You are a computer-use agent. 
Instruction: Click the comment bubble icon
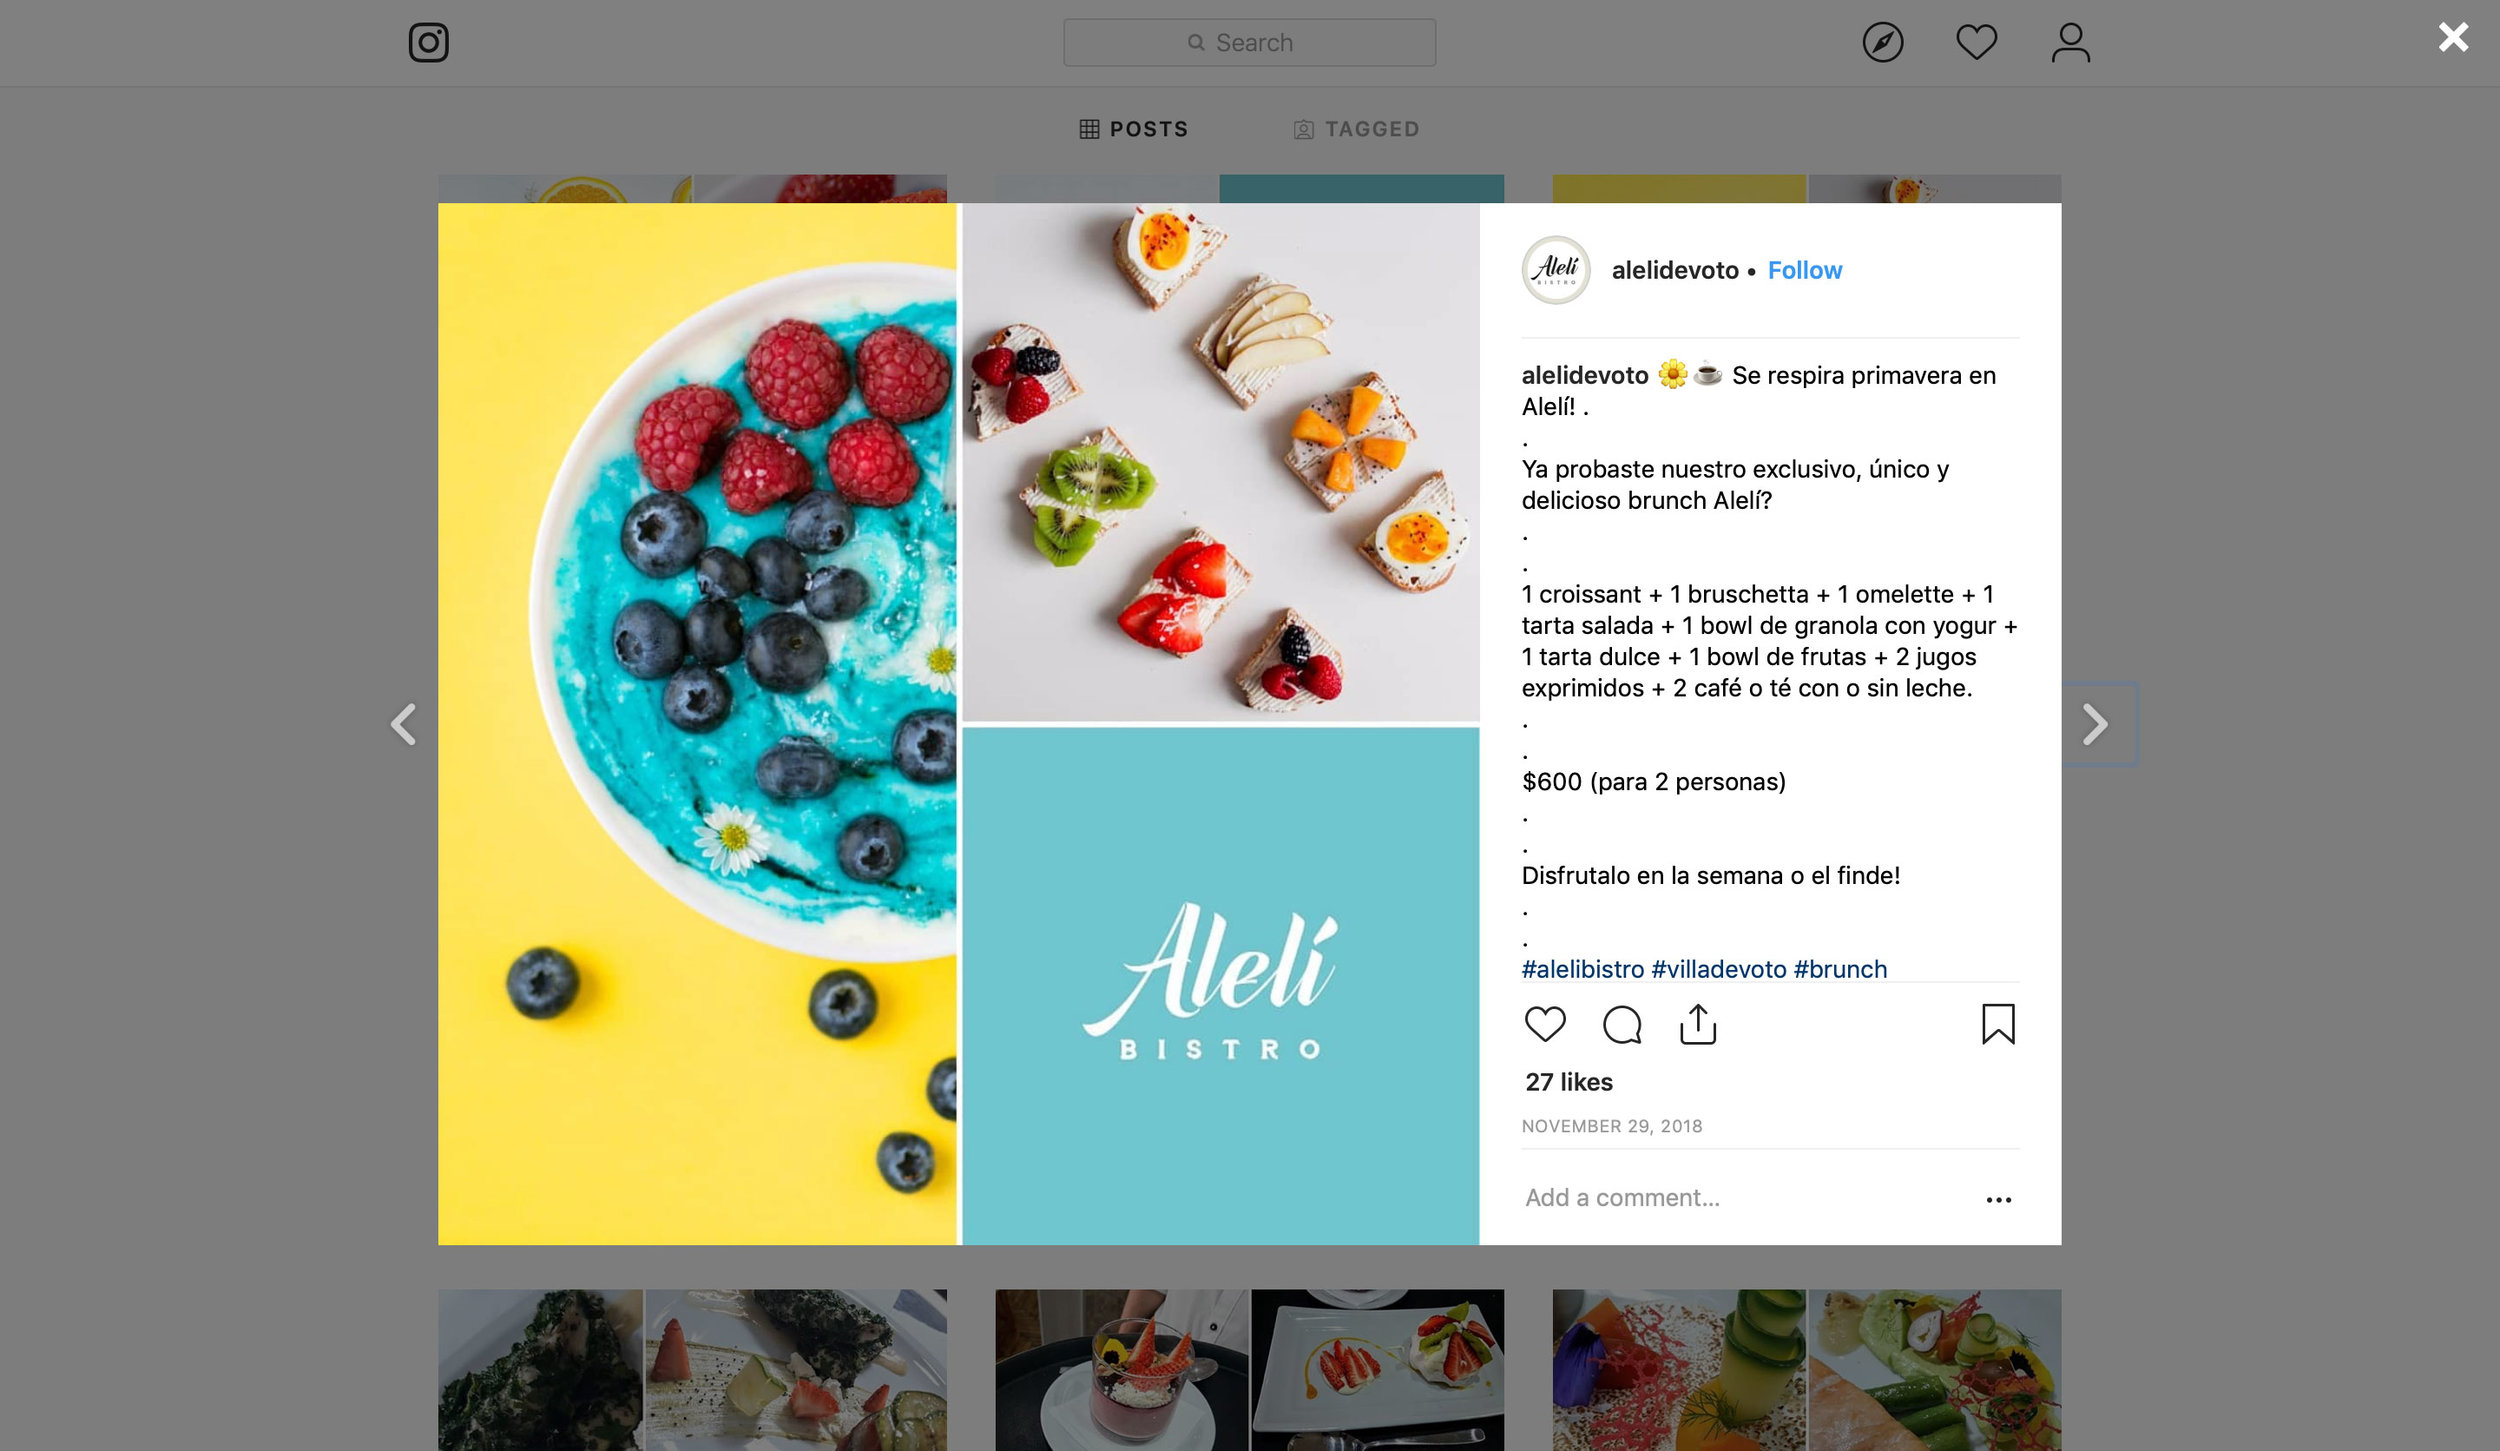click(1621, 1025)
